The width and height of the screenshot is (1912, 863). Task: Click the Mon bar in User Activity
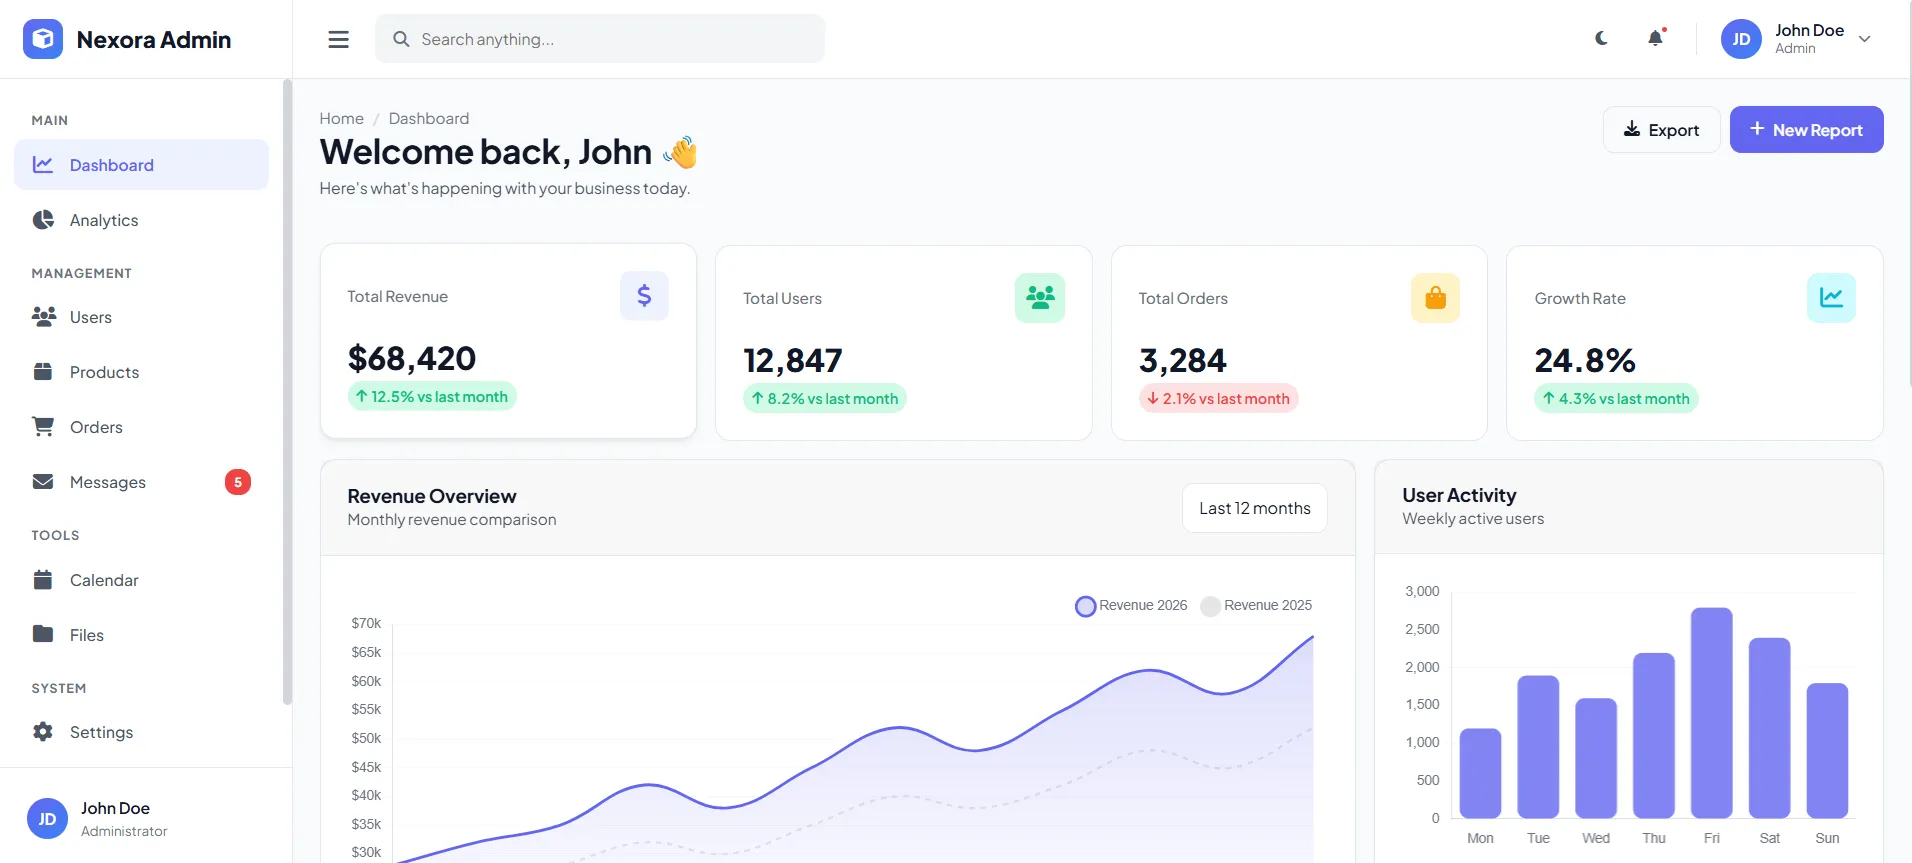(1480, 773)
